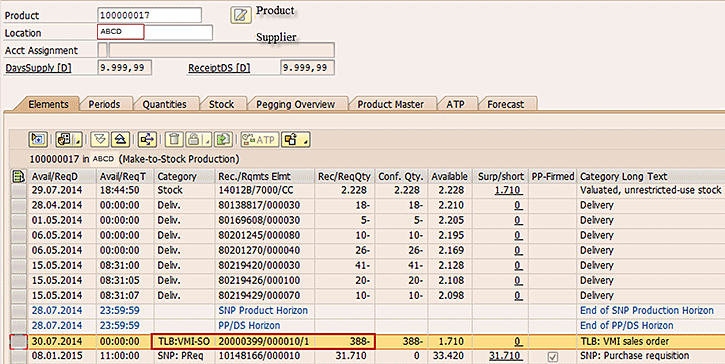The width and height of the screenshot is (725, 364).
Task: Click purchase requisition 10148166/000010
Action: [259, 356]
